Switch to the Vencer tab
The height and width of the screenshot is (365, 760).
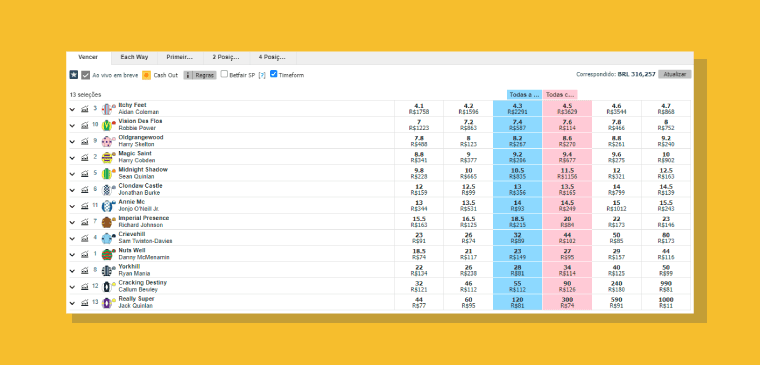coord(89,58)
